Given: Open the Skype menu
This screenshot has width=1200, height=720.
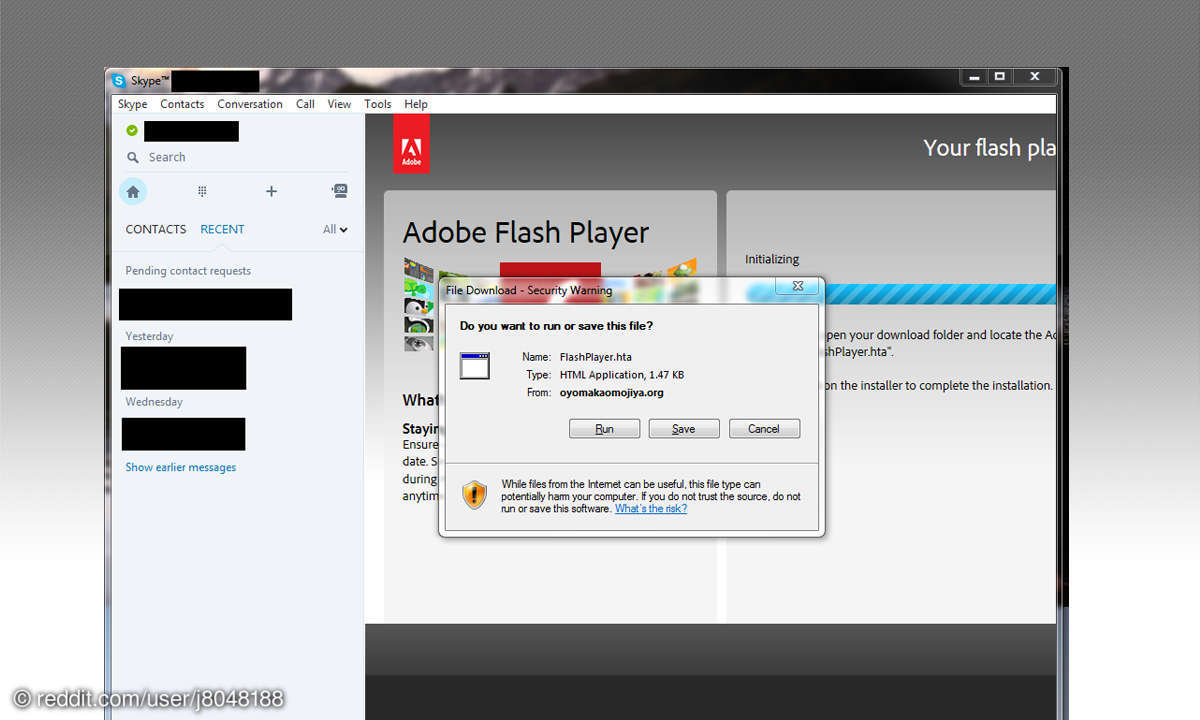Looking at the screenshot, I should (132, 104).
